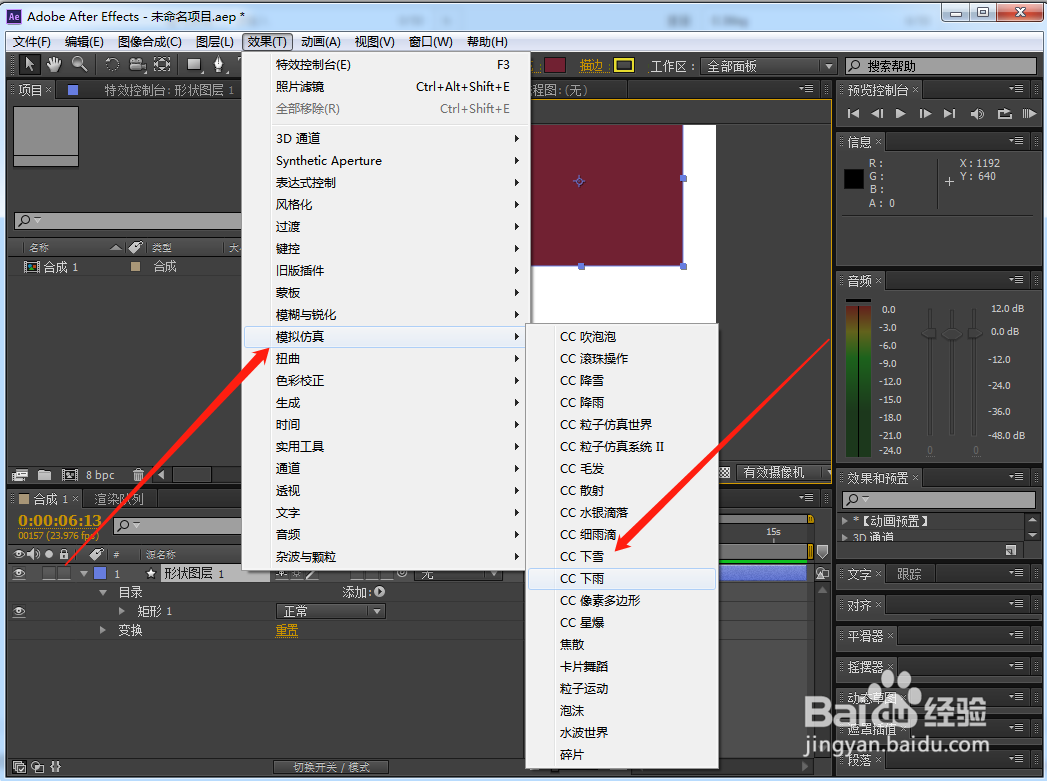Toggle the lock column switch header

pos(64,554)
